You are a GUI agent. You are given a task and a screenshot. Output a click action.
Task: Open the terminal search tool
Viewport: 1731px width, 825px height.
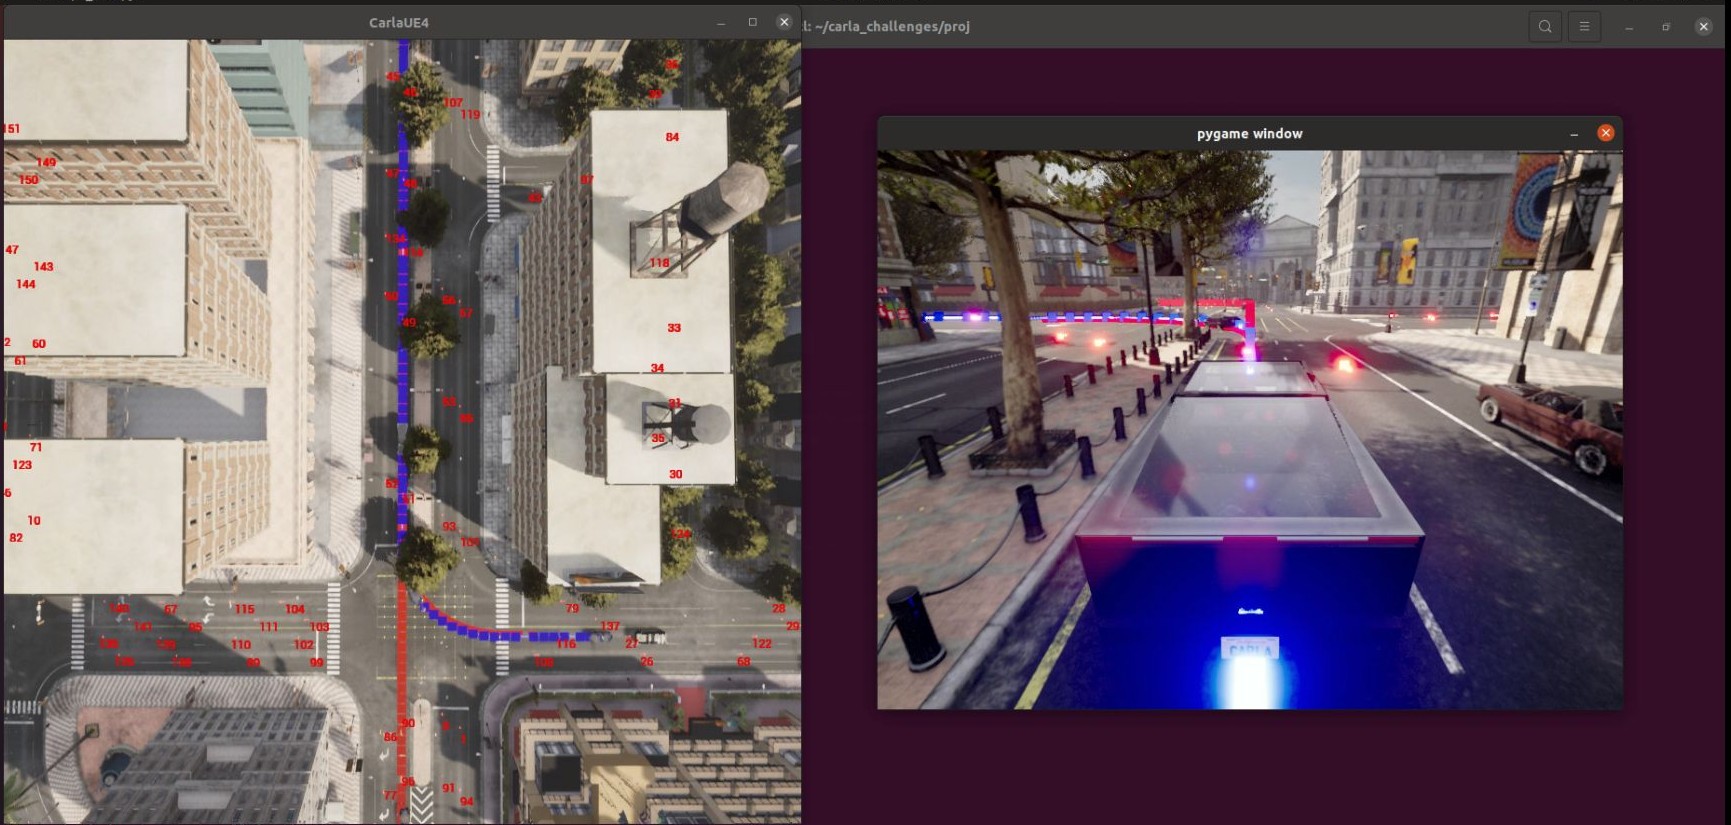(1545, 27)
